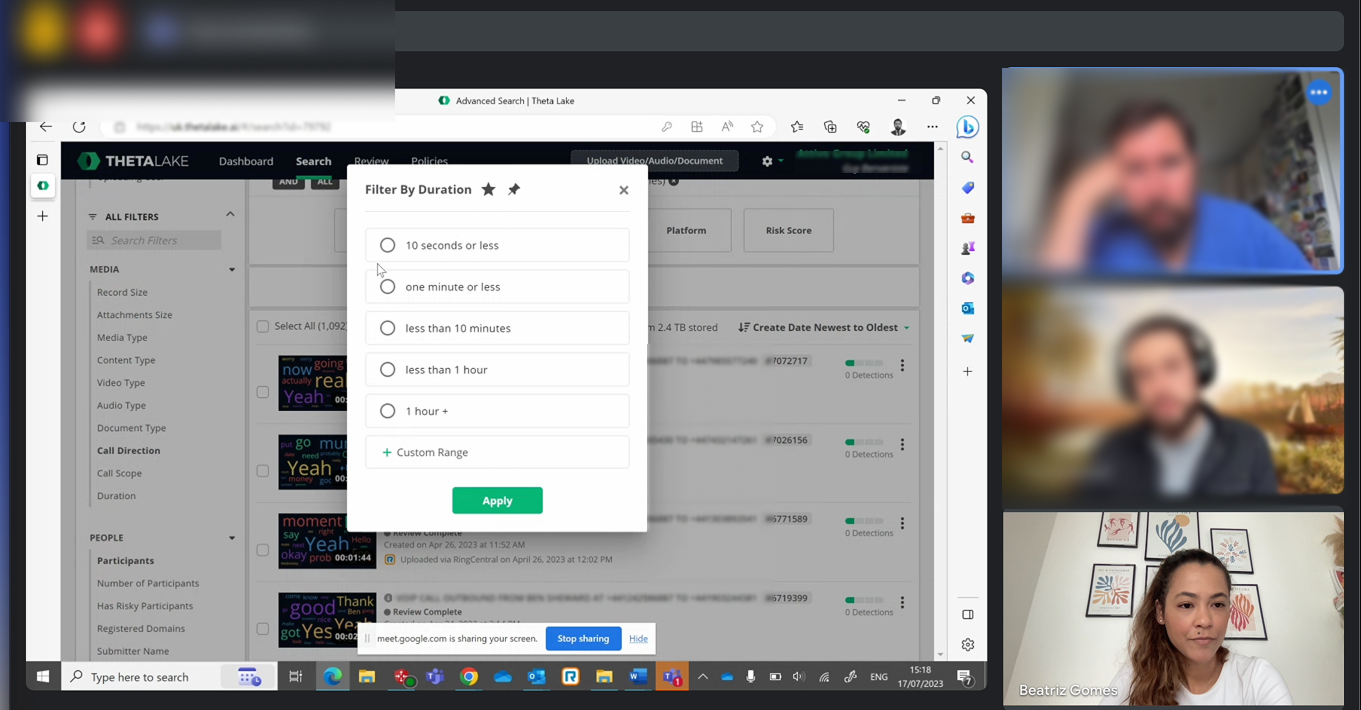1361x710 pixels.
Task: Go to the Dashboard tab
Action: pos(246,161)
